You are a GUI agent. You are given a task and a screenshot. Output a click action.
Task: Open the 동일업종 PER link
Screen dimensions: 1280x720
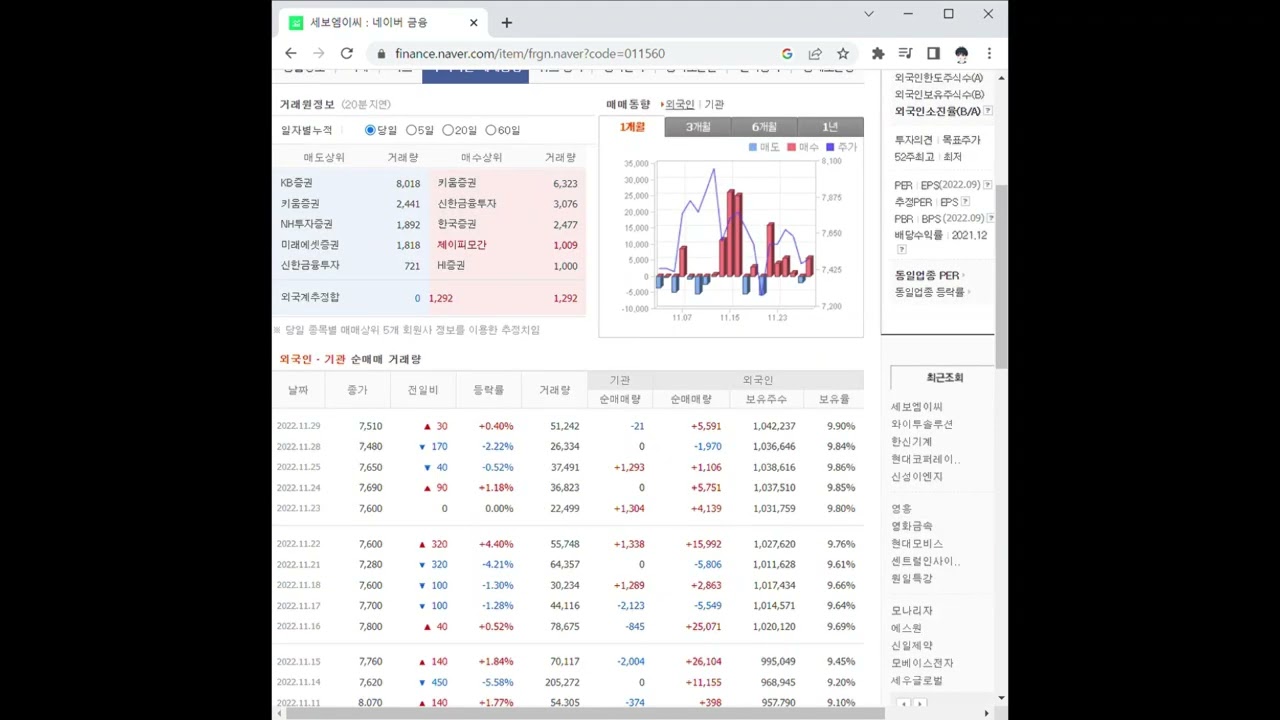pos(927,275)
